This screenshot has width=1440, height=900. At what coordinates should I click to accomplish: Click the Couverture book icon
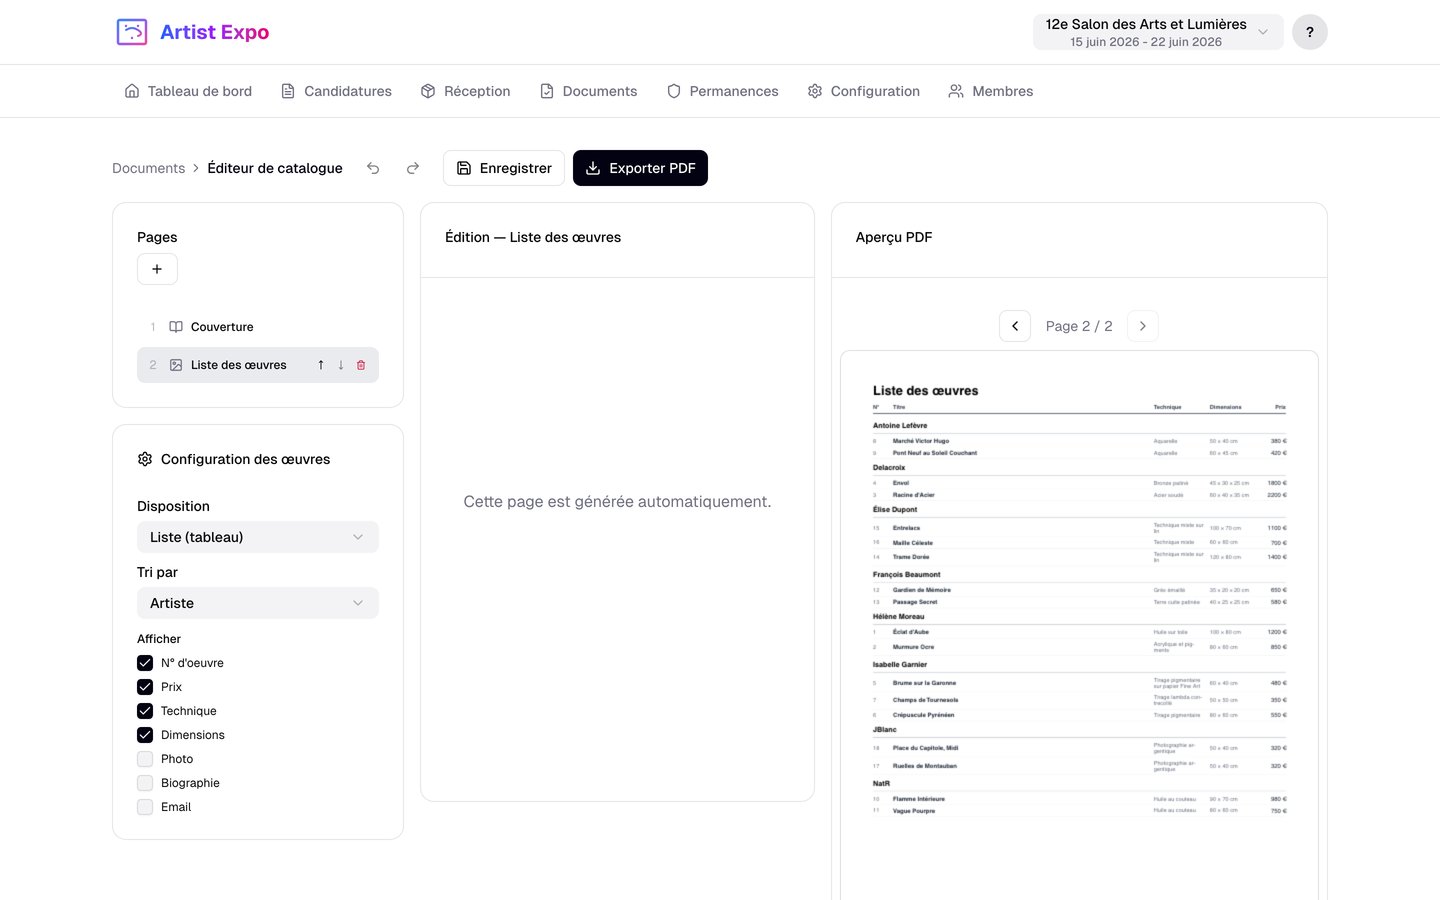(x=176, y=327)
